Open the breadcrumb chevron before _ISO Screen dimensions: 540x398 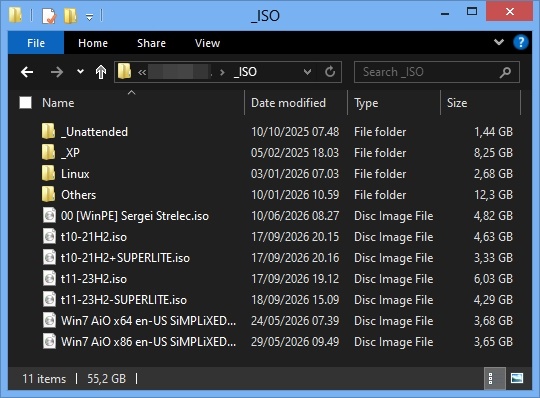coord(222,72)
